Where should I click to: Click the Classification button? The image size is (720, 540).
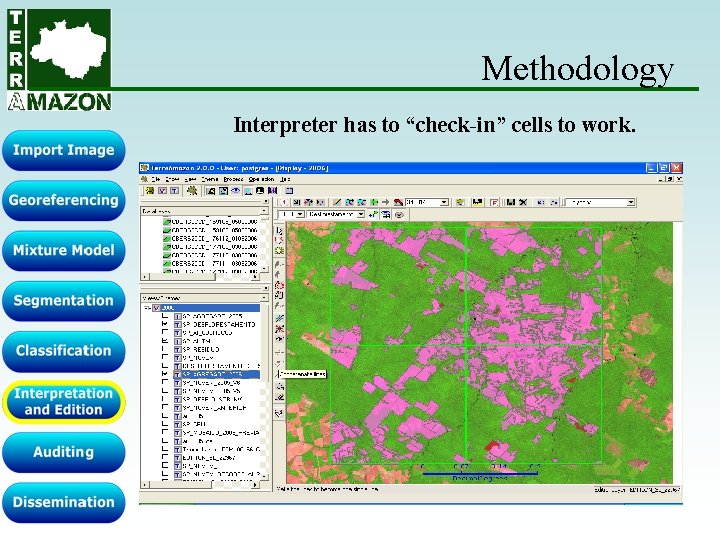tap(63, 351)
